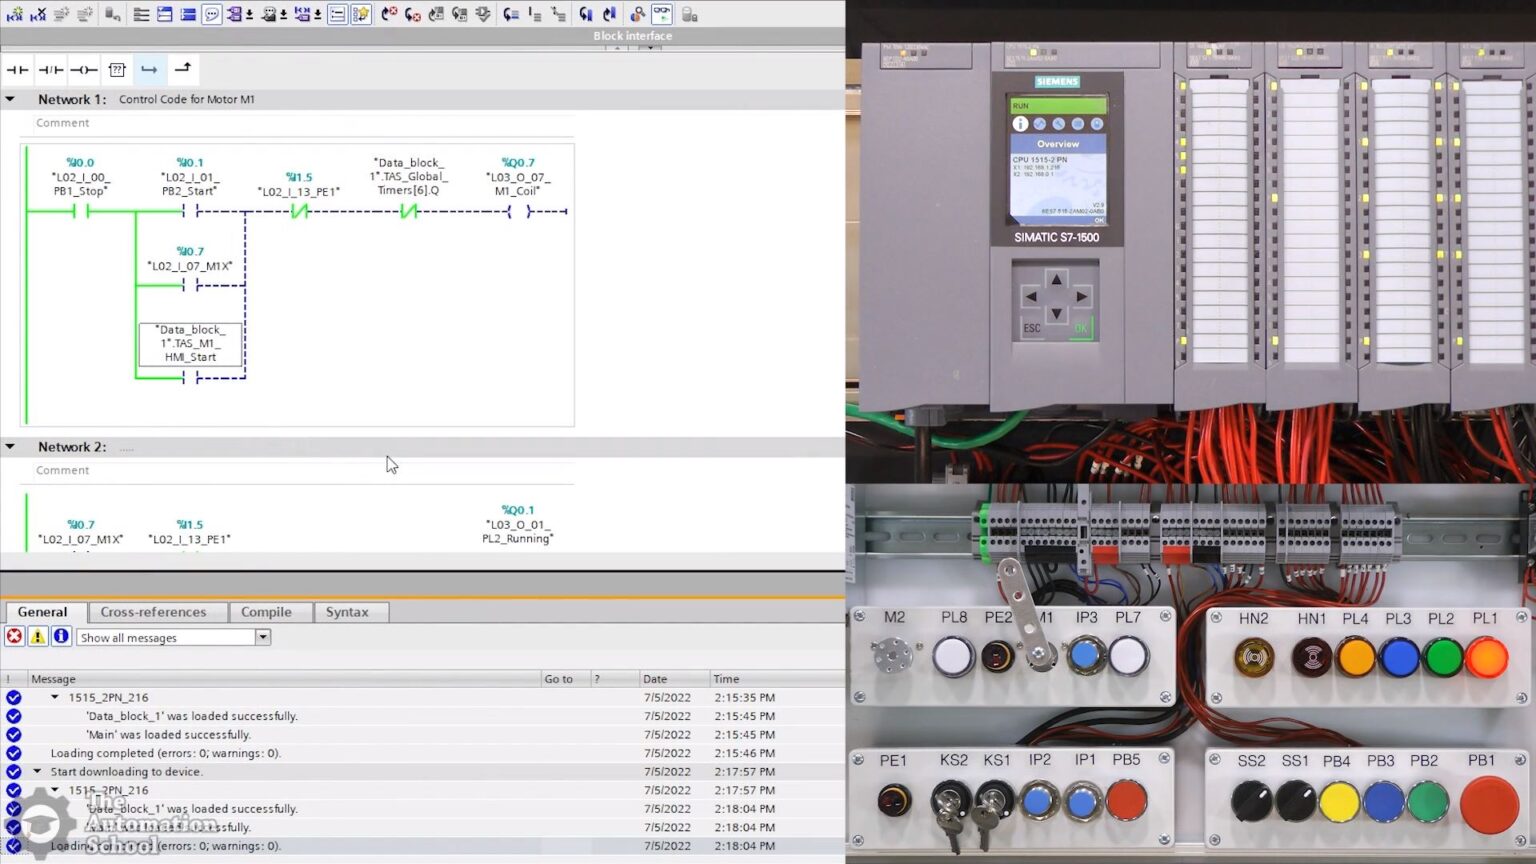This screenshot has width=1536, height=864.
Task: Select the normally open contact instruction
Action: (15, 69)
